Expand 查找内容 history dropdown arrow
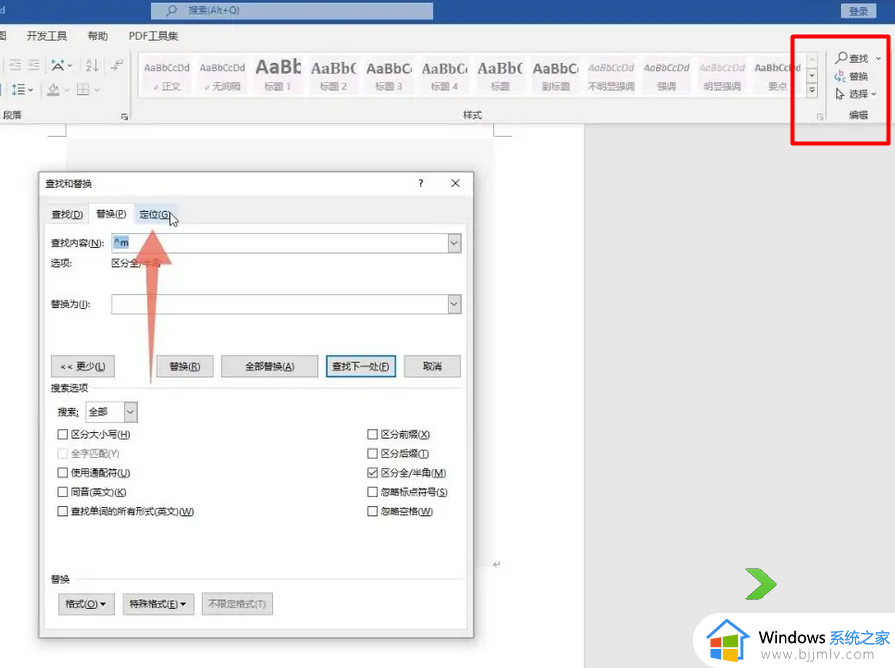The image size is (895, 668). [454, 243]
